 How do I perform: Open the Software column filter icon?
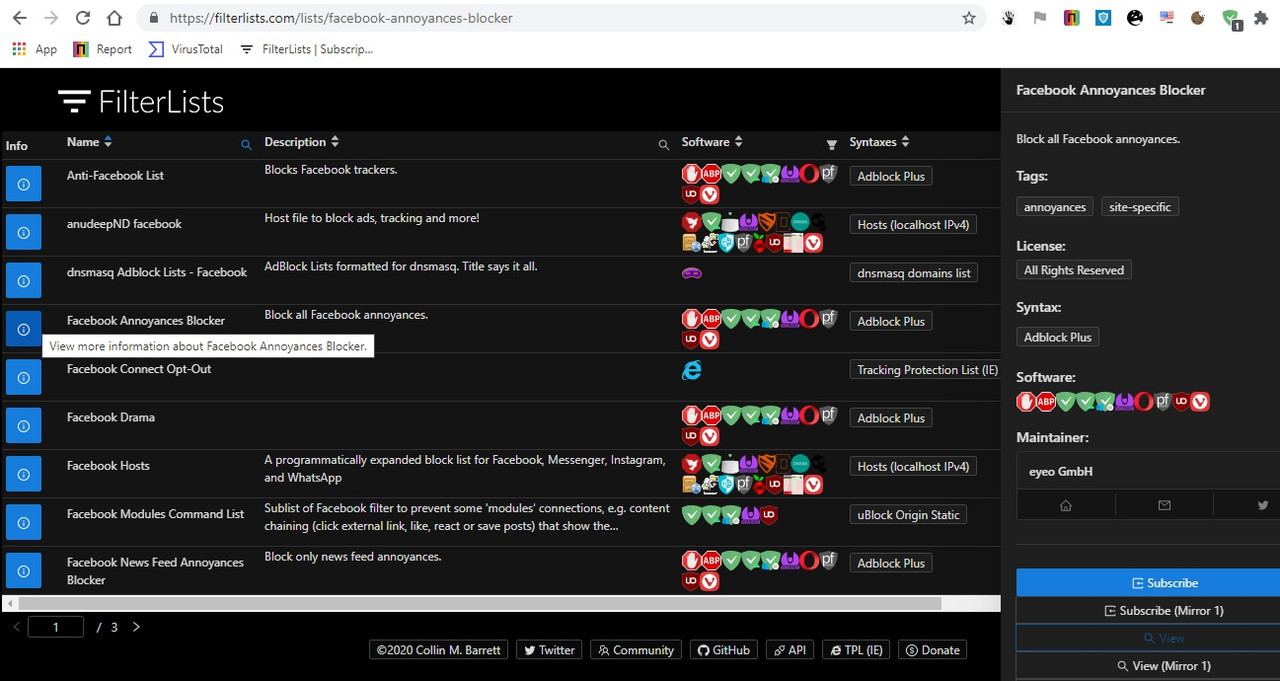[831, 145]
